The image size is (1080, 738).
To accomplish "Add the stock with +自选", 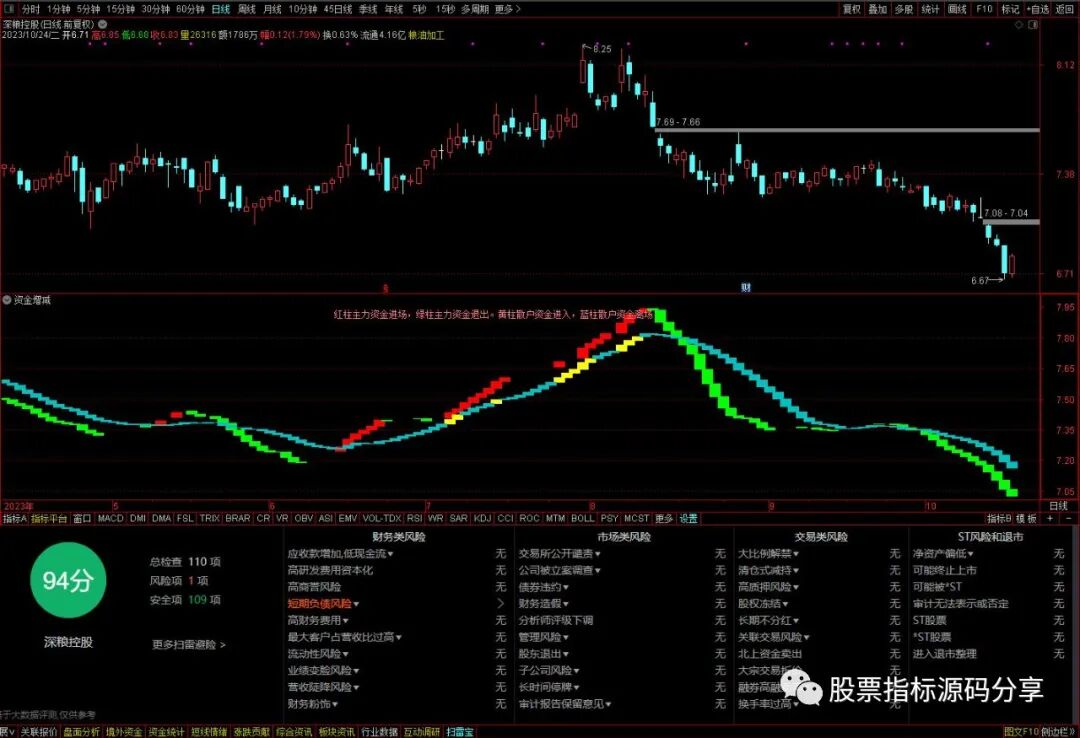I will 1038,9.
